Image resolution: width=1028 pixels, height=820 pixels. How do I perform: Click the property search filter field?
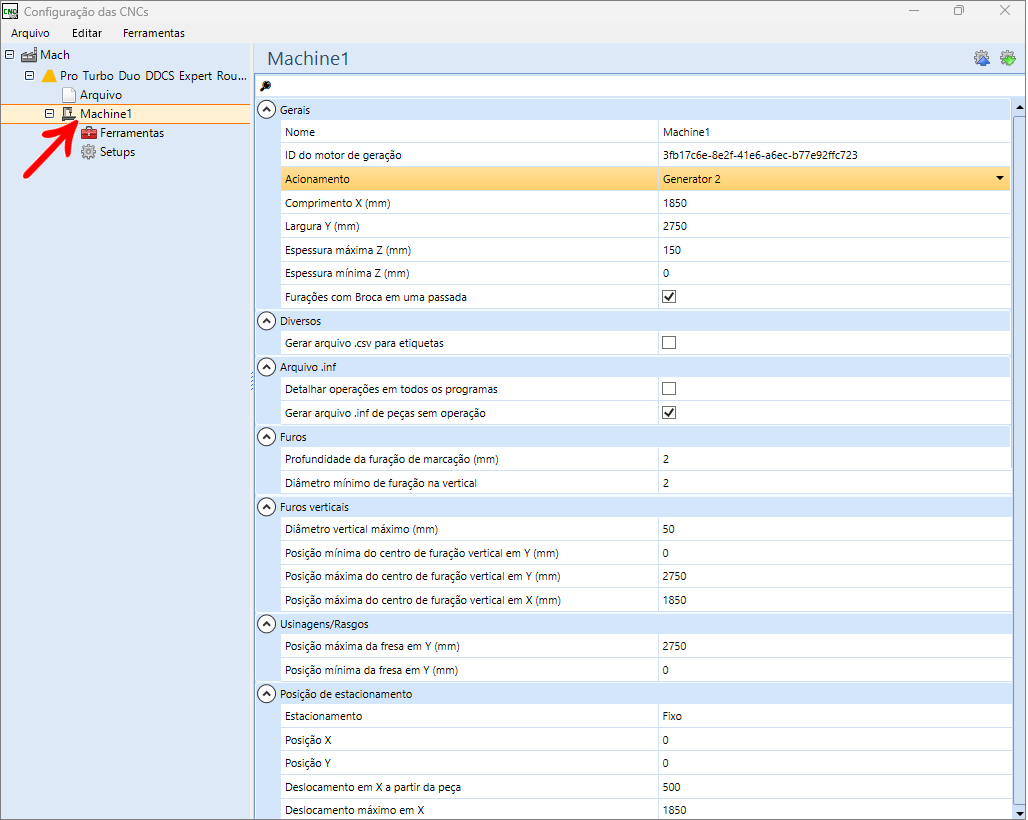pyautogui.click(x=639, y=86)
